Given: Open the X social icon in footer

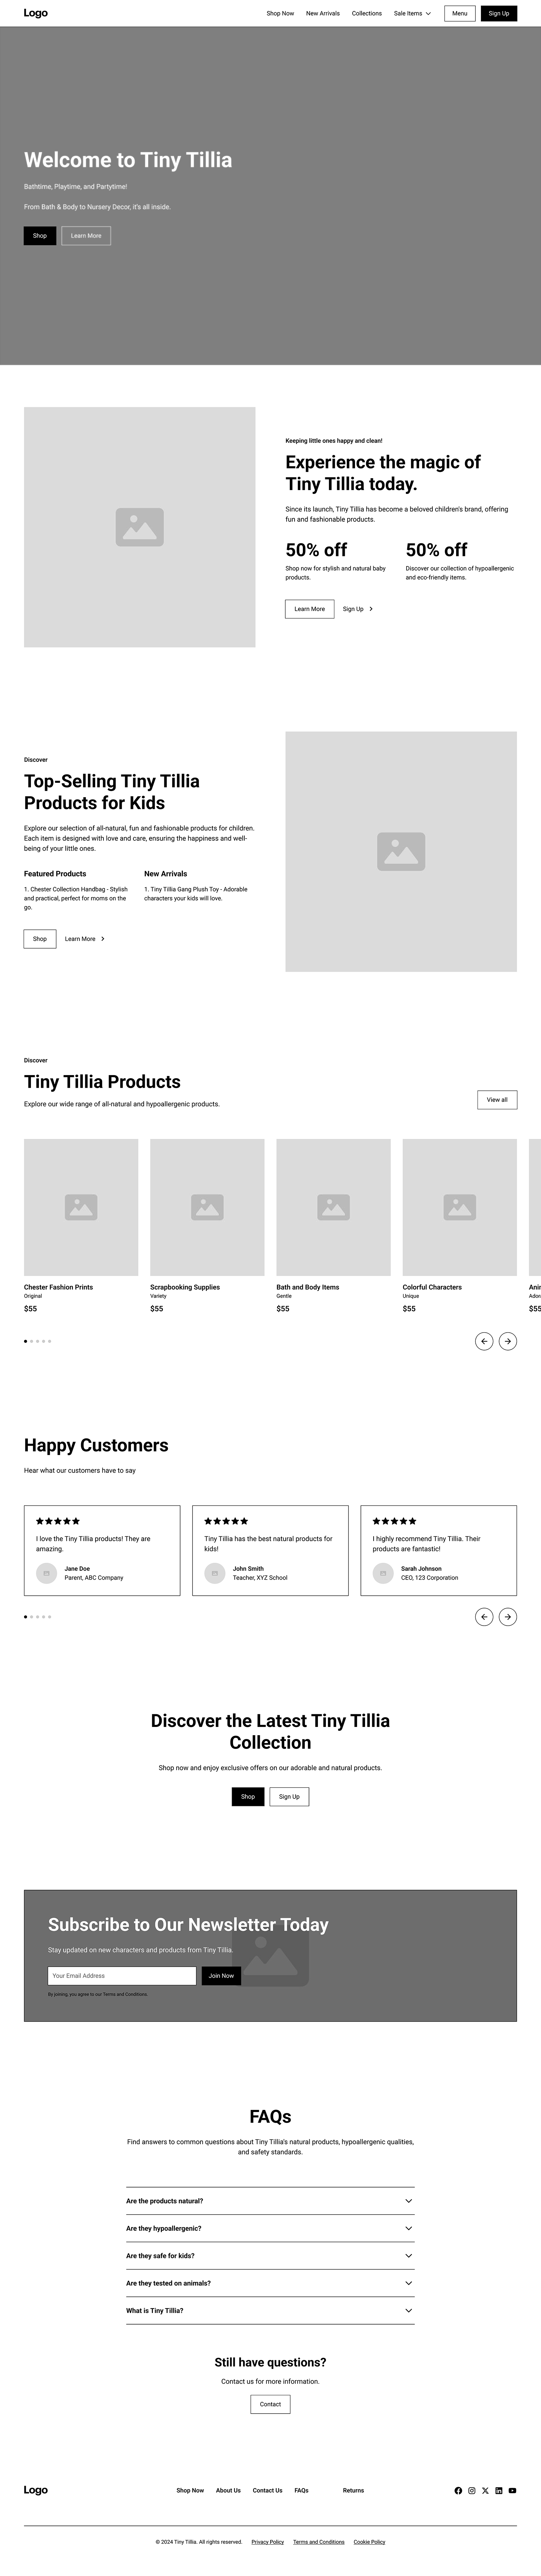Looking at the screenshot, I should pos(485,2490).
